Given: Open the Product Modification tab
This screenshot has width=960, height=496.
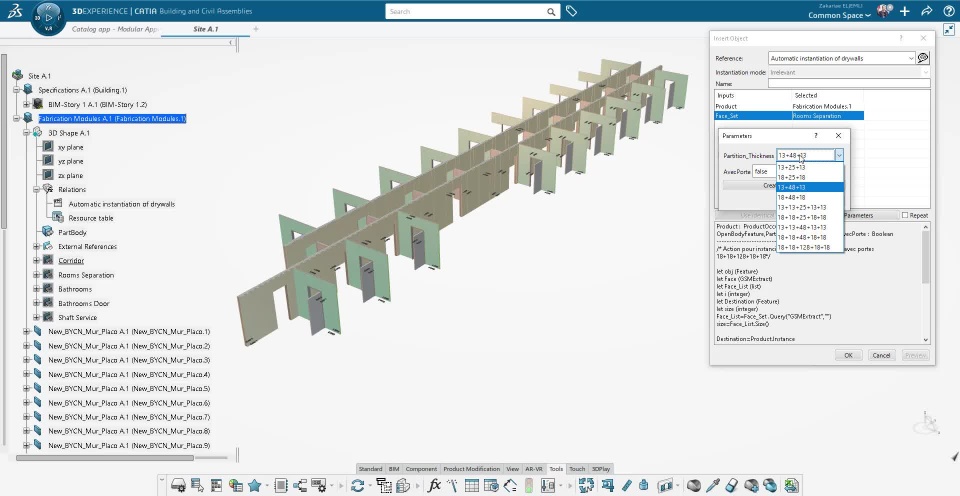Looking at the screenshot, I should 471,468.
